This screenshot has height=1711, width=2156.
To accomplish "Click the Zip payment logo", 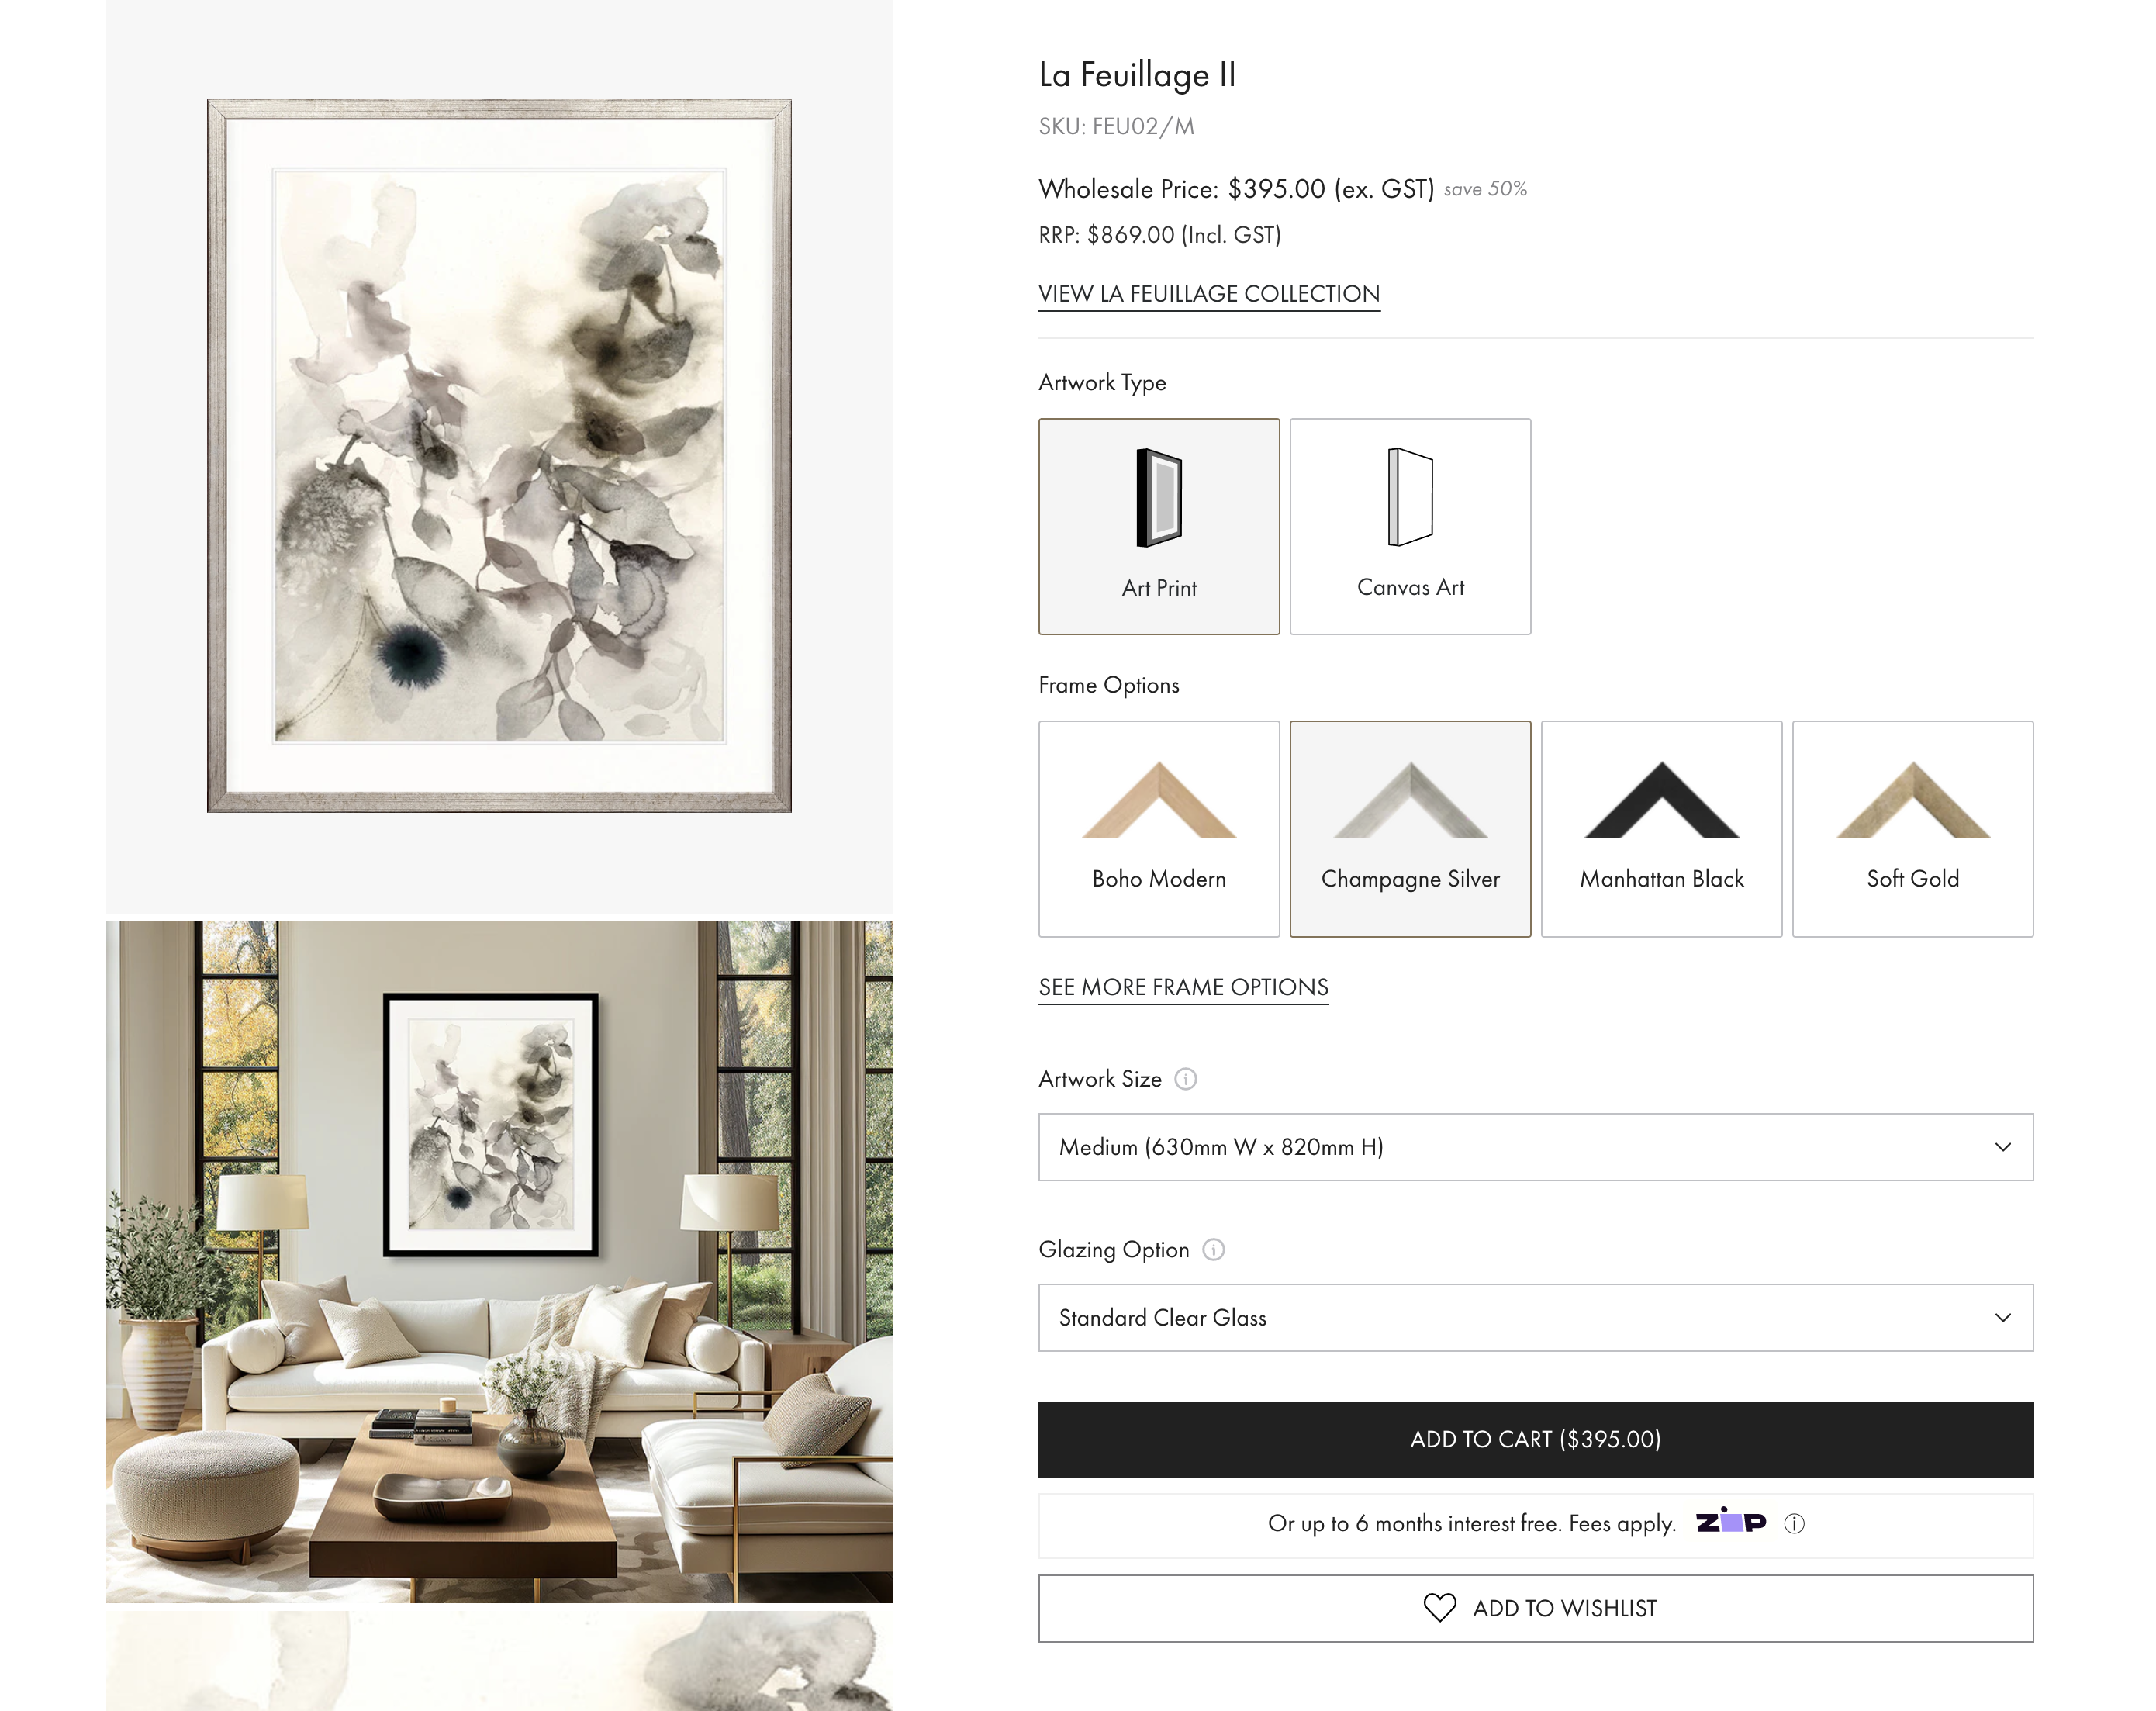I will [1731, 1521].
